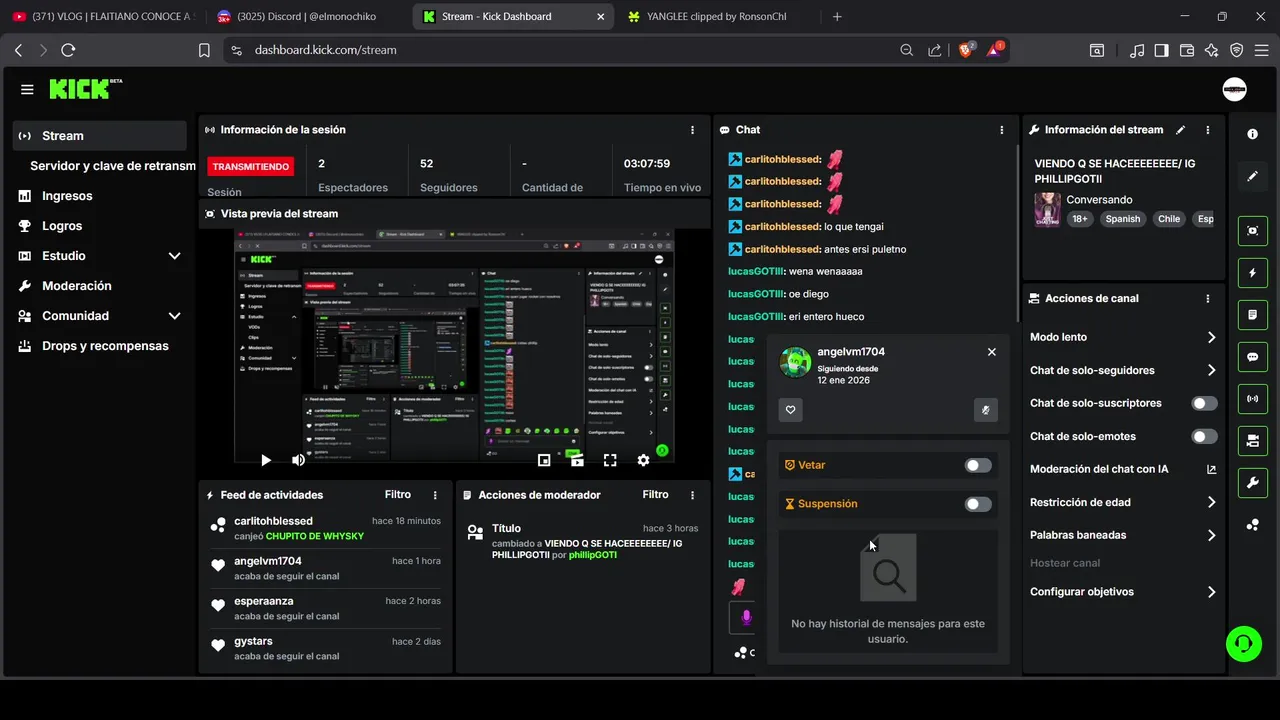Screen dimensions: 1280x720
Task: Open Servidor y clave de retransmisión
Action: click(x=112, y=166)
